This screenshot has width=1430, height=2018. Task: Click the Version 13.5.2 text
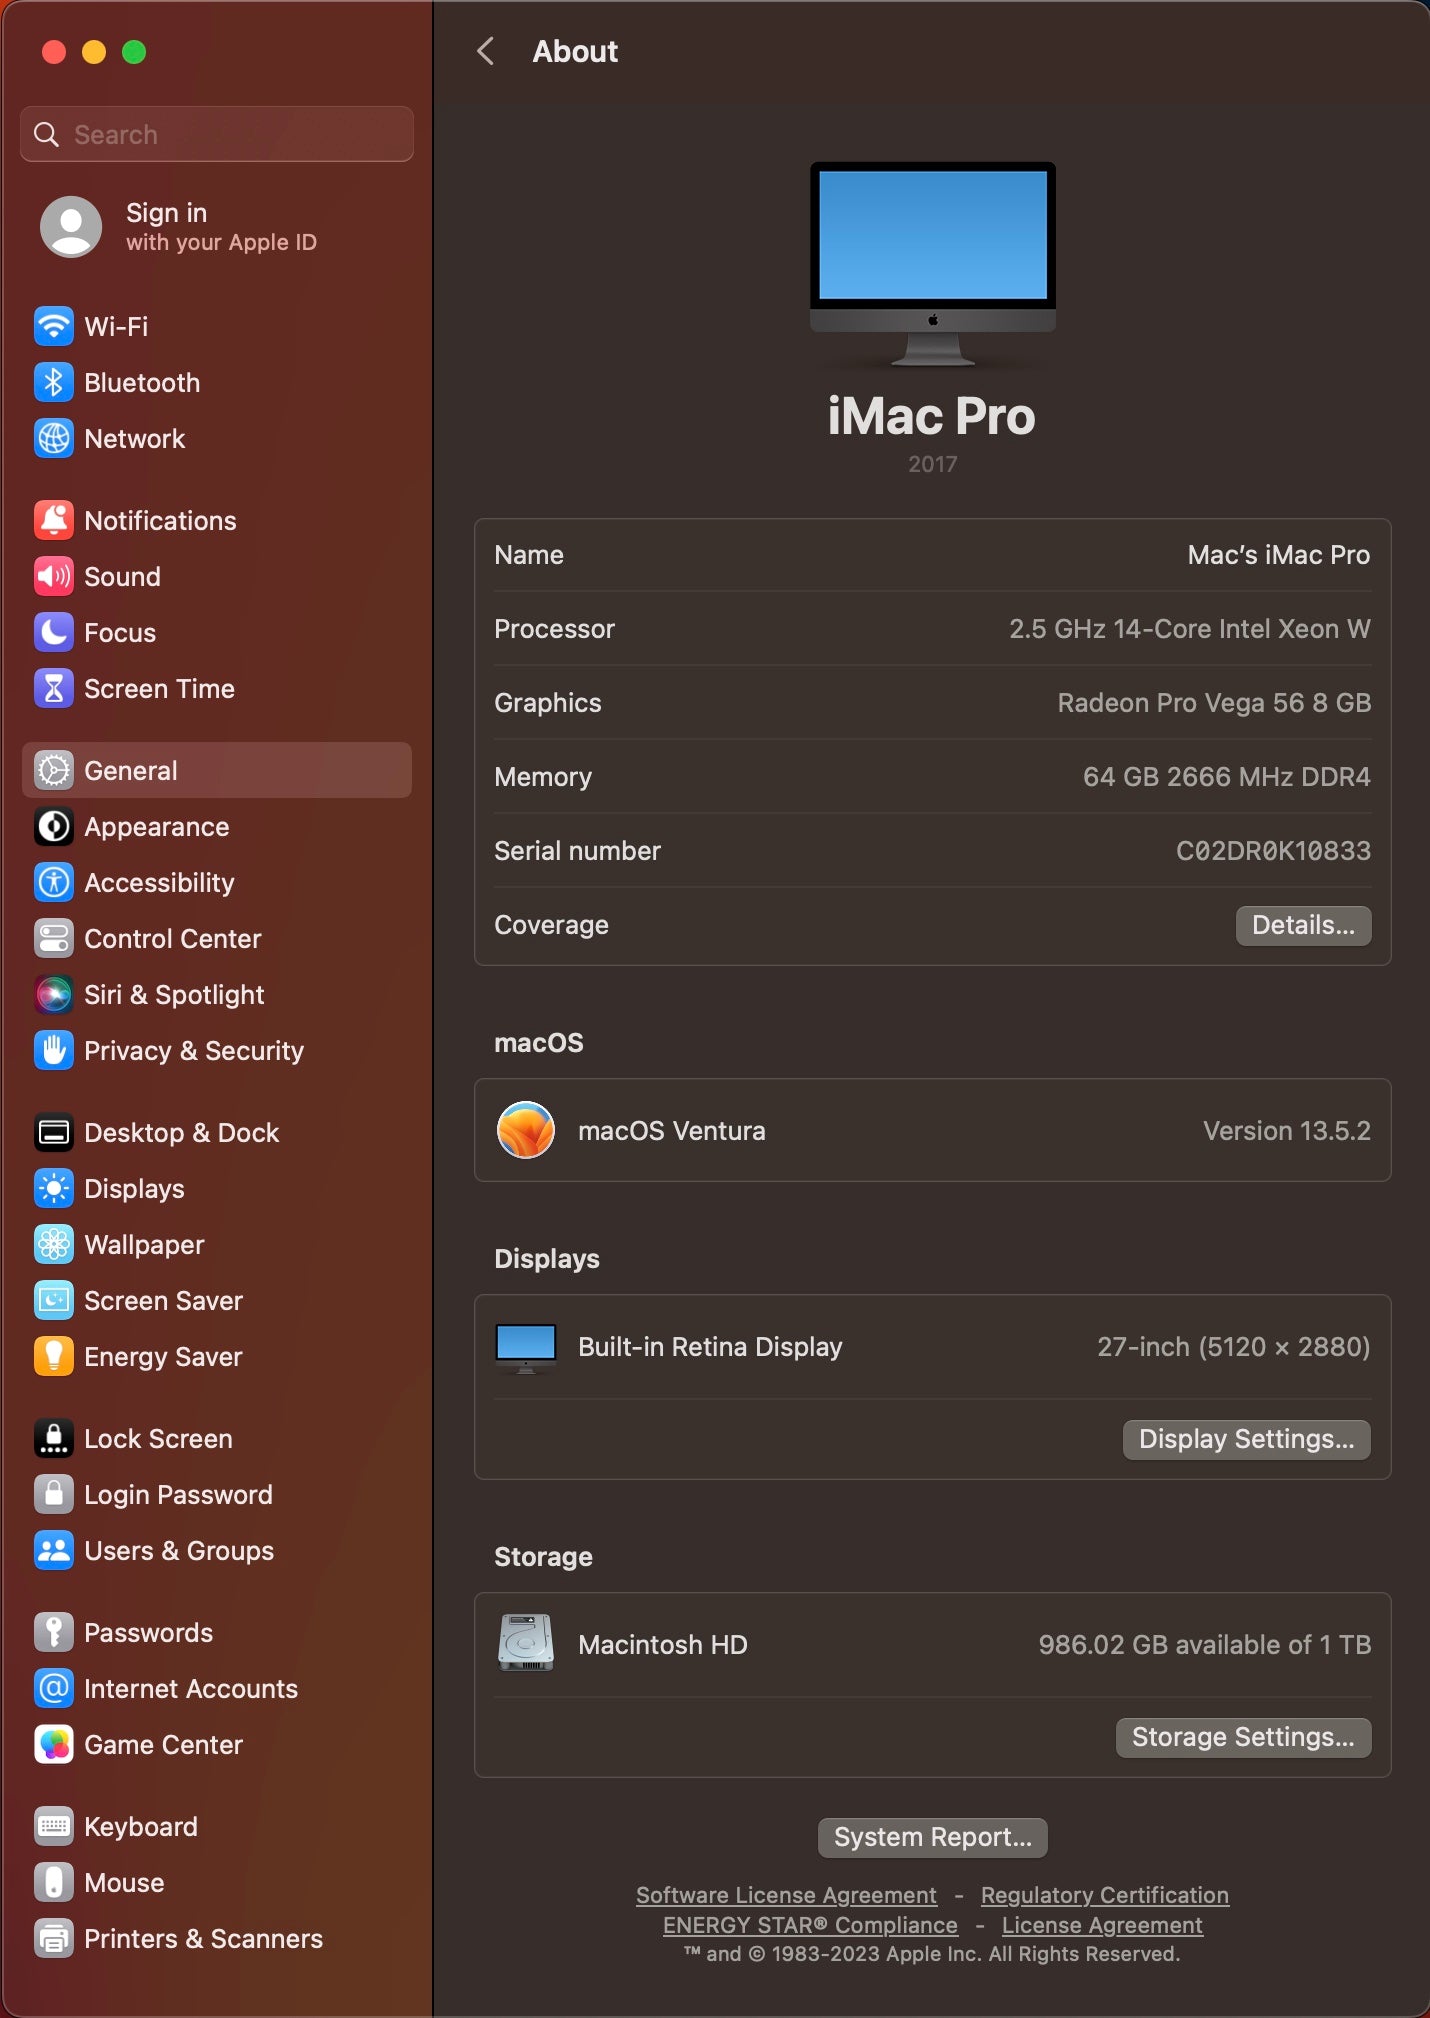[x=1286, y=1131]
